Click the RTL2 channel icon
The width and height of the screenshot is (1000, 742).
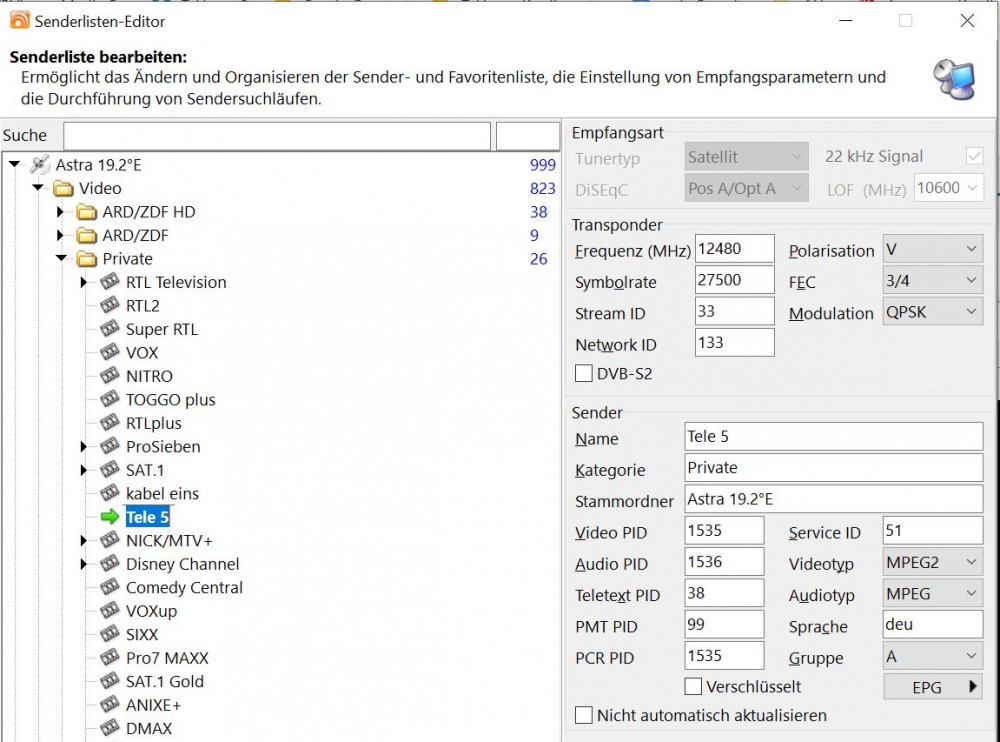coord(110,305)
